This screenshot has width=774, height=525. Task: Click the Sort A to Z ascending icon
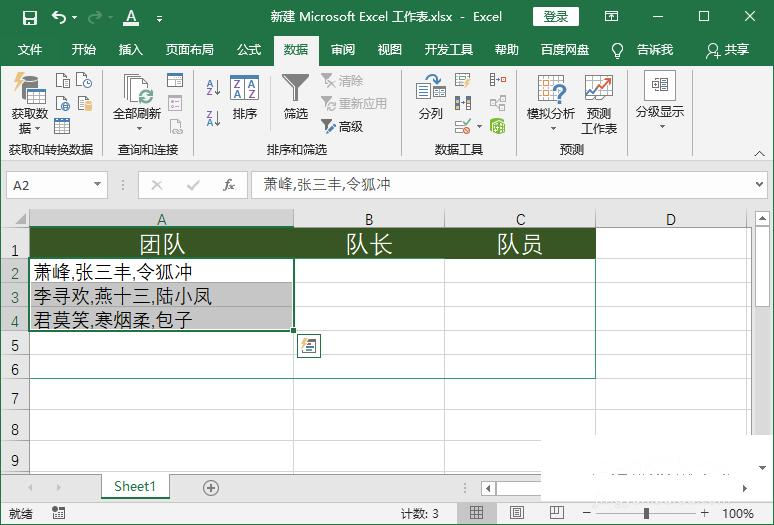pos(213,88)
